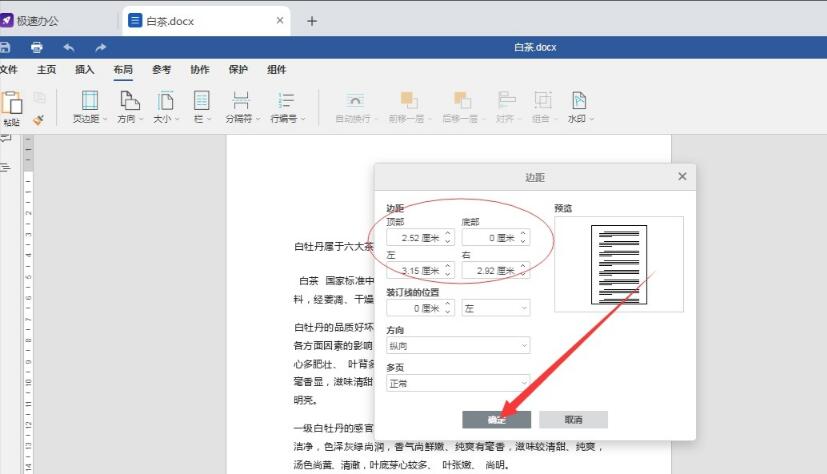Click text 白牡丹属于六大茶 in the document
The height and width of the screenshot is (474, 827).
(333, 246)
